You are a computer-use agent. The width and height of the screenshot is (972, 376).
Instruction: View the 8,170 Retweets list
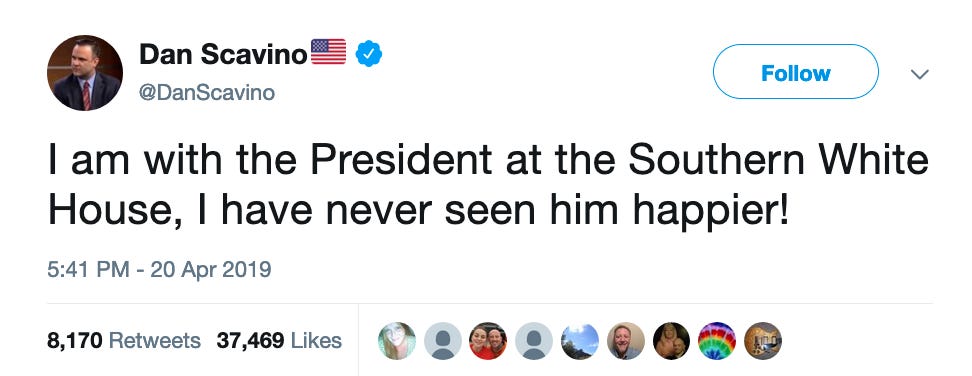pos(124,340)
